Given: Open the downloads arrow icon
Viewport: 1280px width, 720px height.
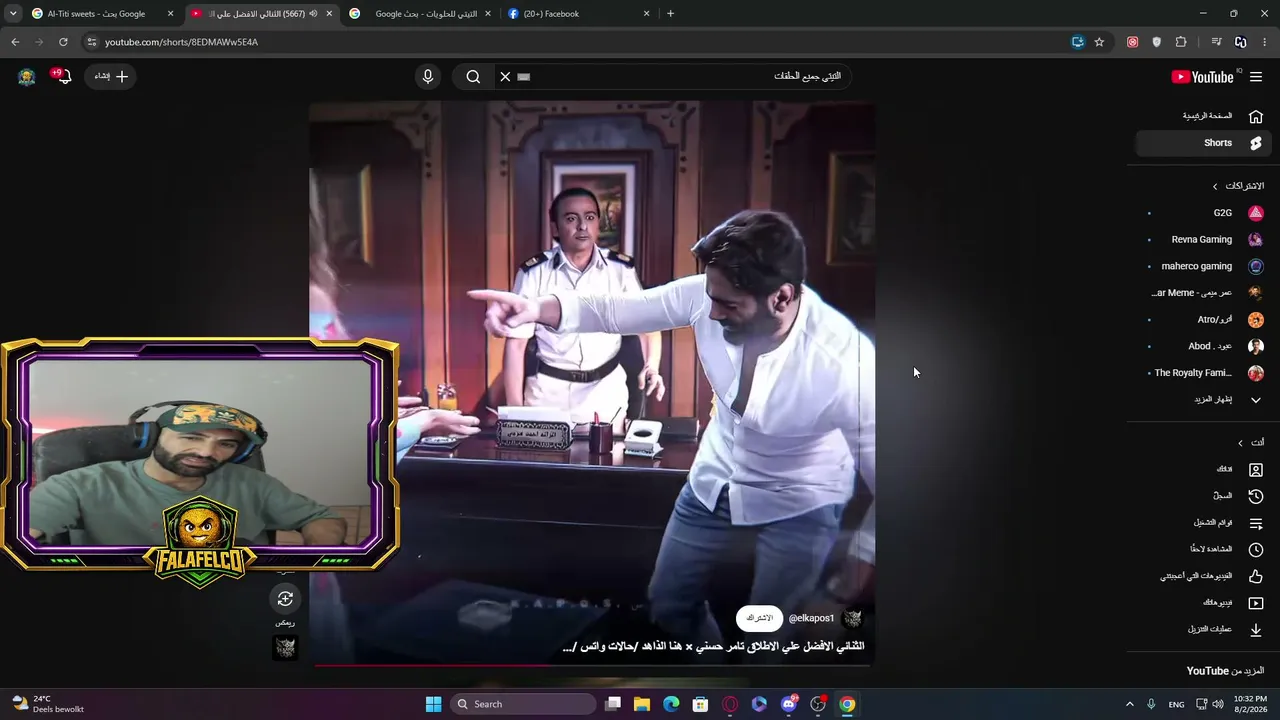Looking at the screenshot, I should point(1256,630).
